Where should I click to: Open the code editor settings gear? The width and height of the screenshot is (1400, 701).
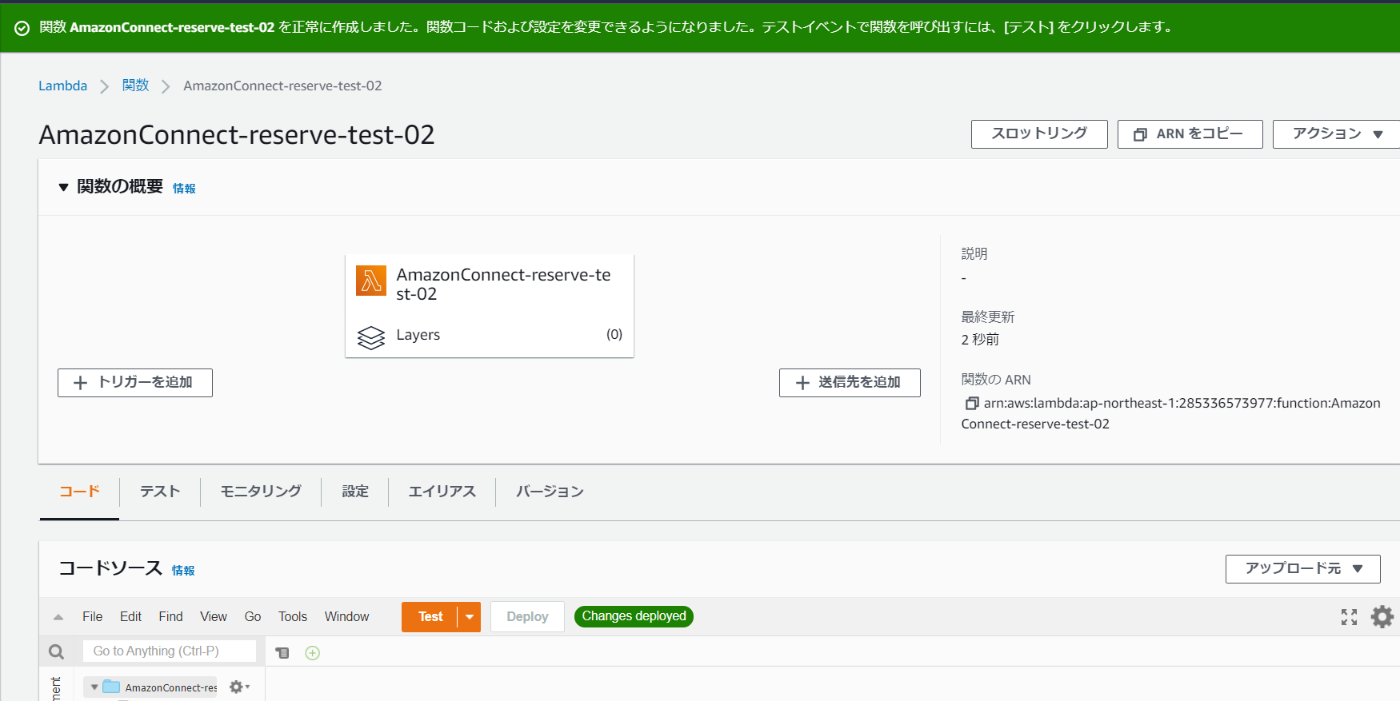click(x=1382, y=617)
